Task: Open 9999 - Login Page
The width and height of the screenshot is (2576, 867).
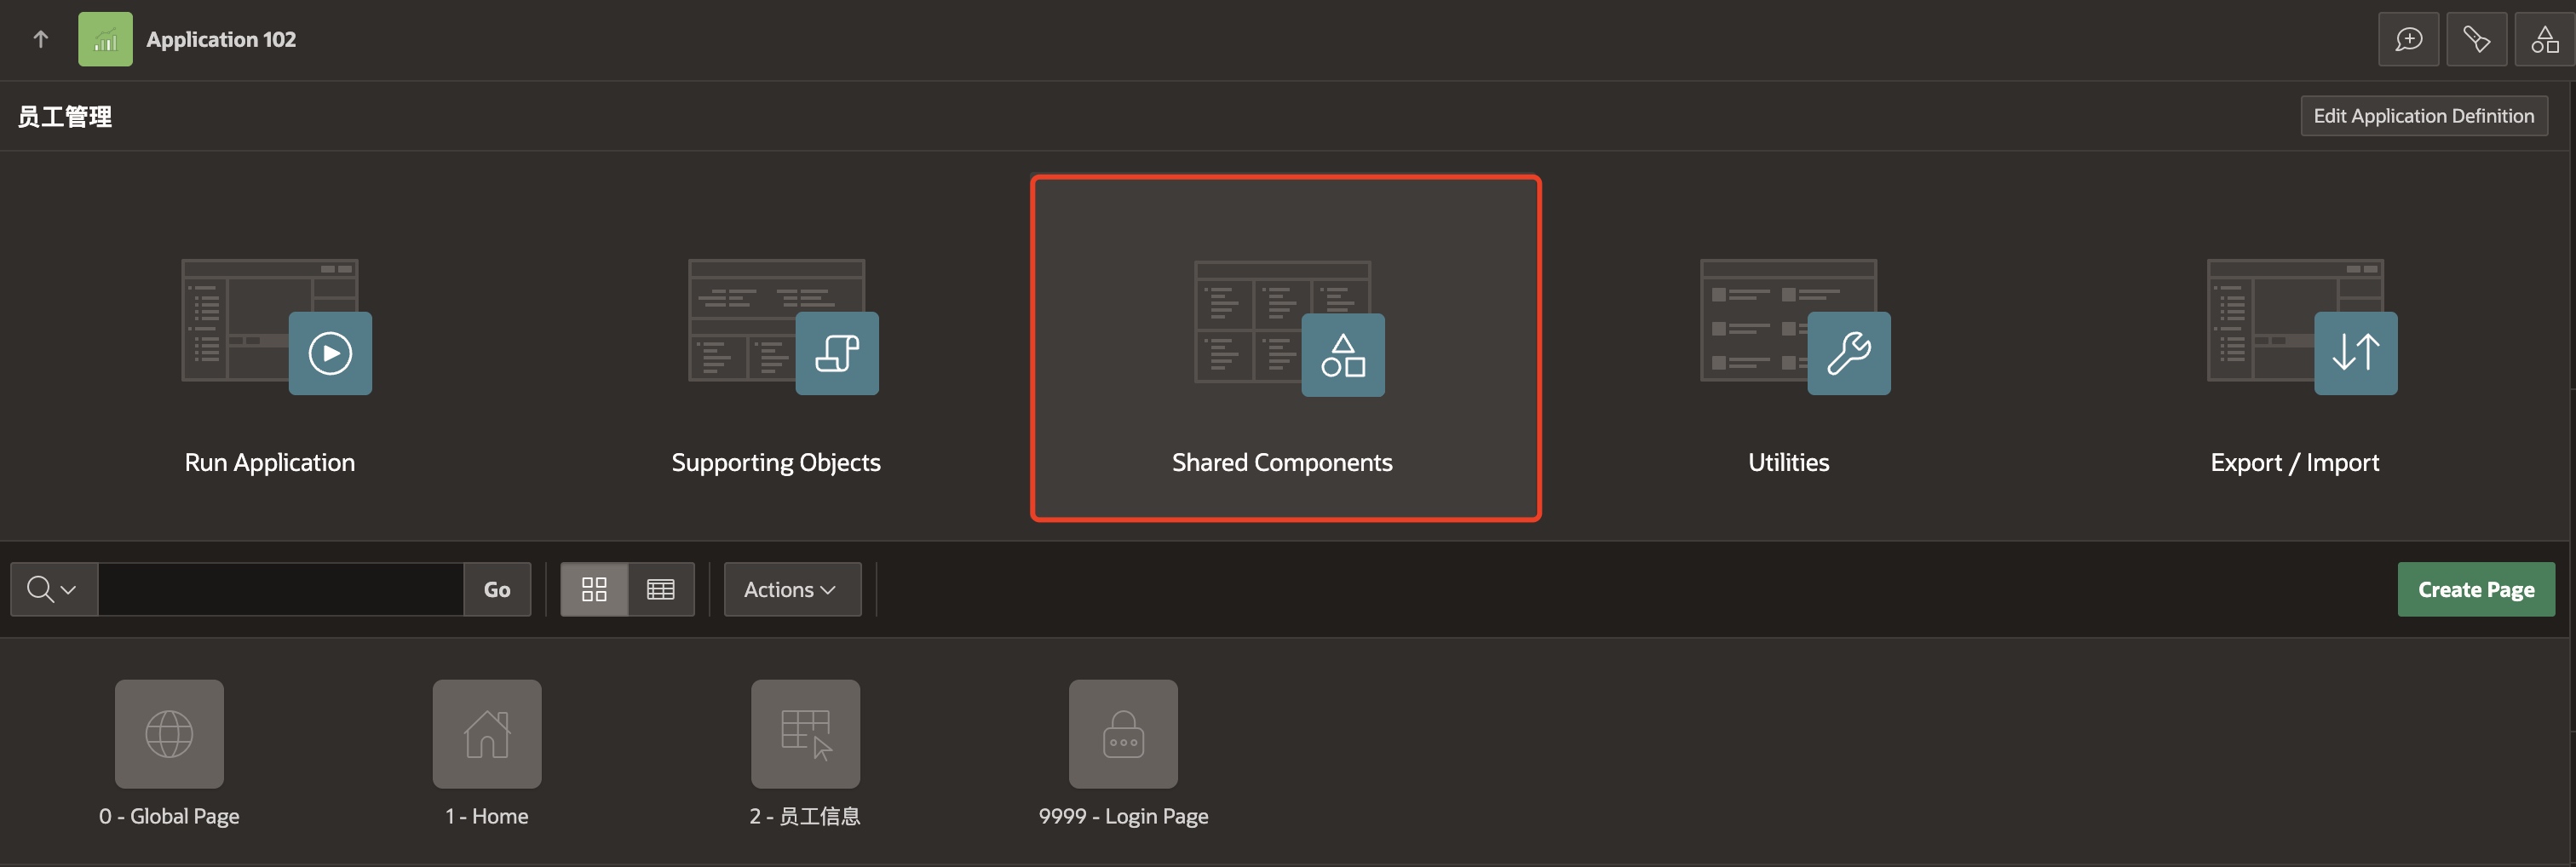Action: 1123,734
